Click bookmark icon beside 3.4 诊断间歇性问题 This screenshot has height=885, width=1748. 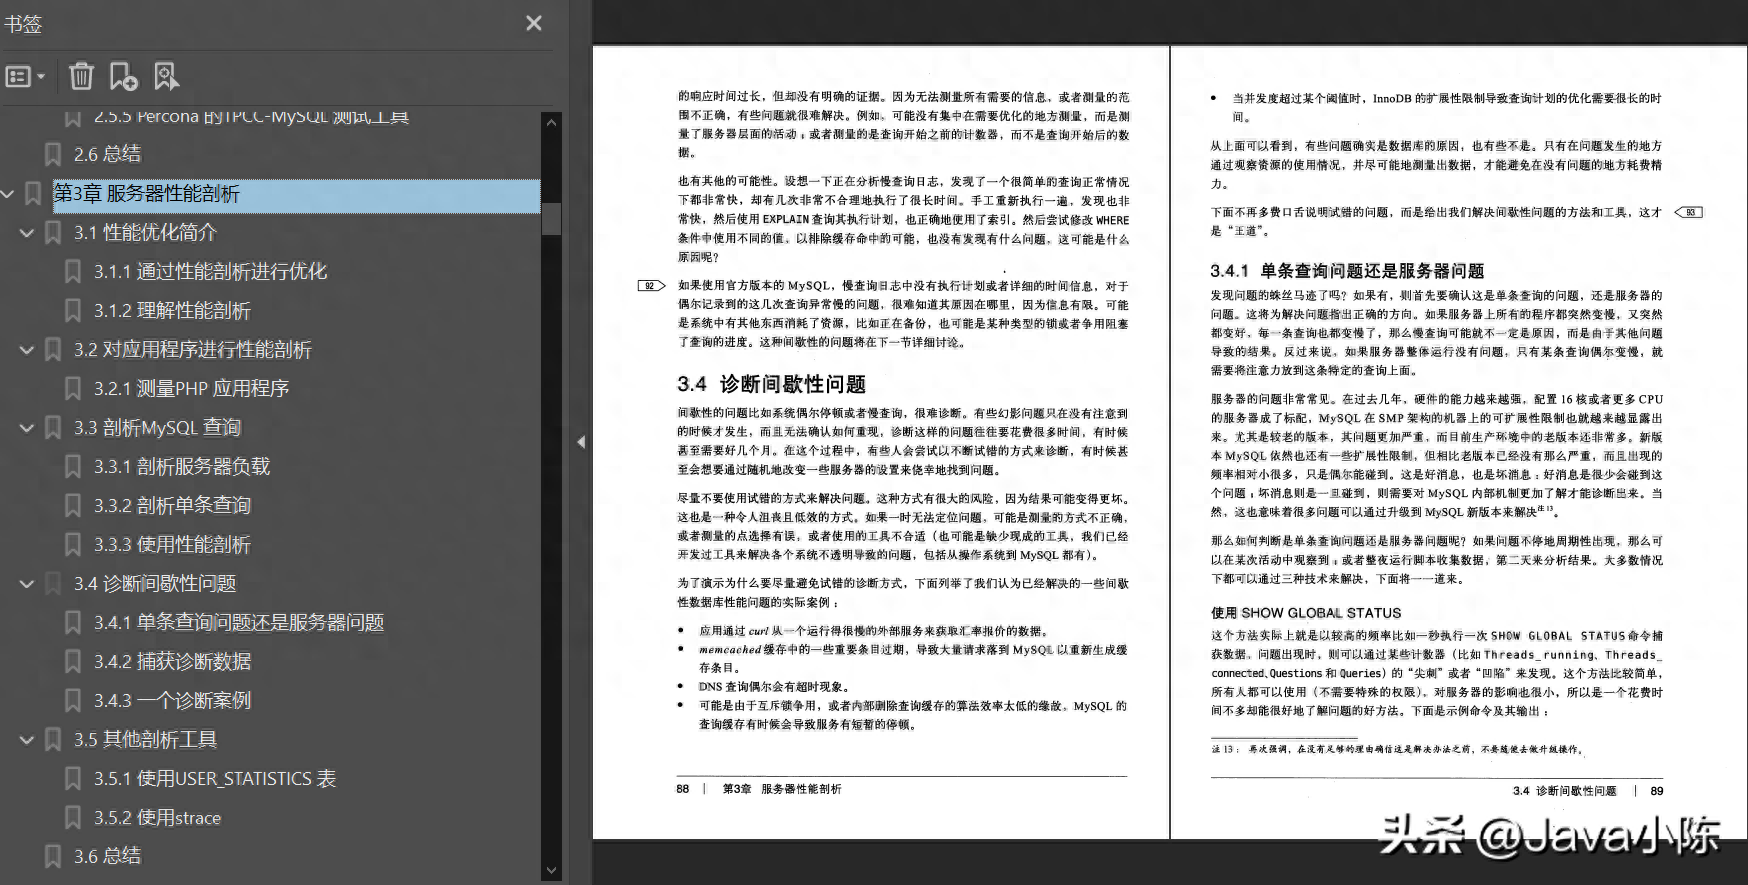(53, 583)
